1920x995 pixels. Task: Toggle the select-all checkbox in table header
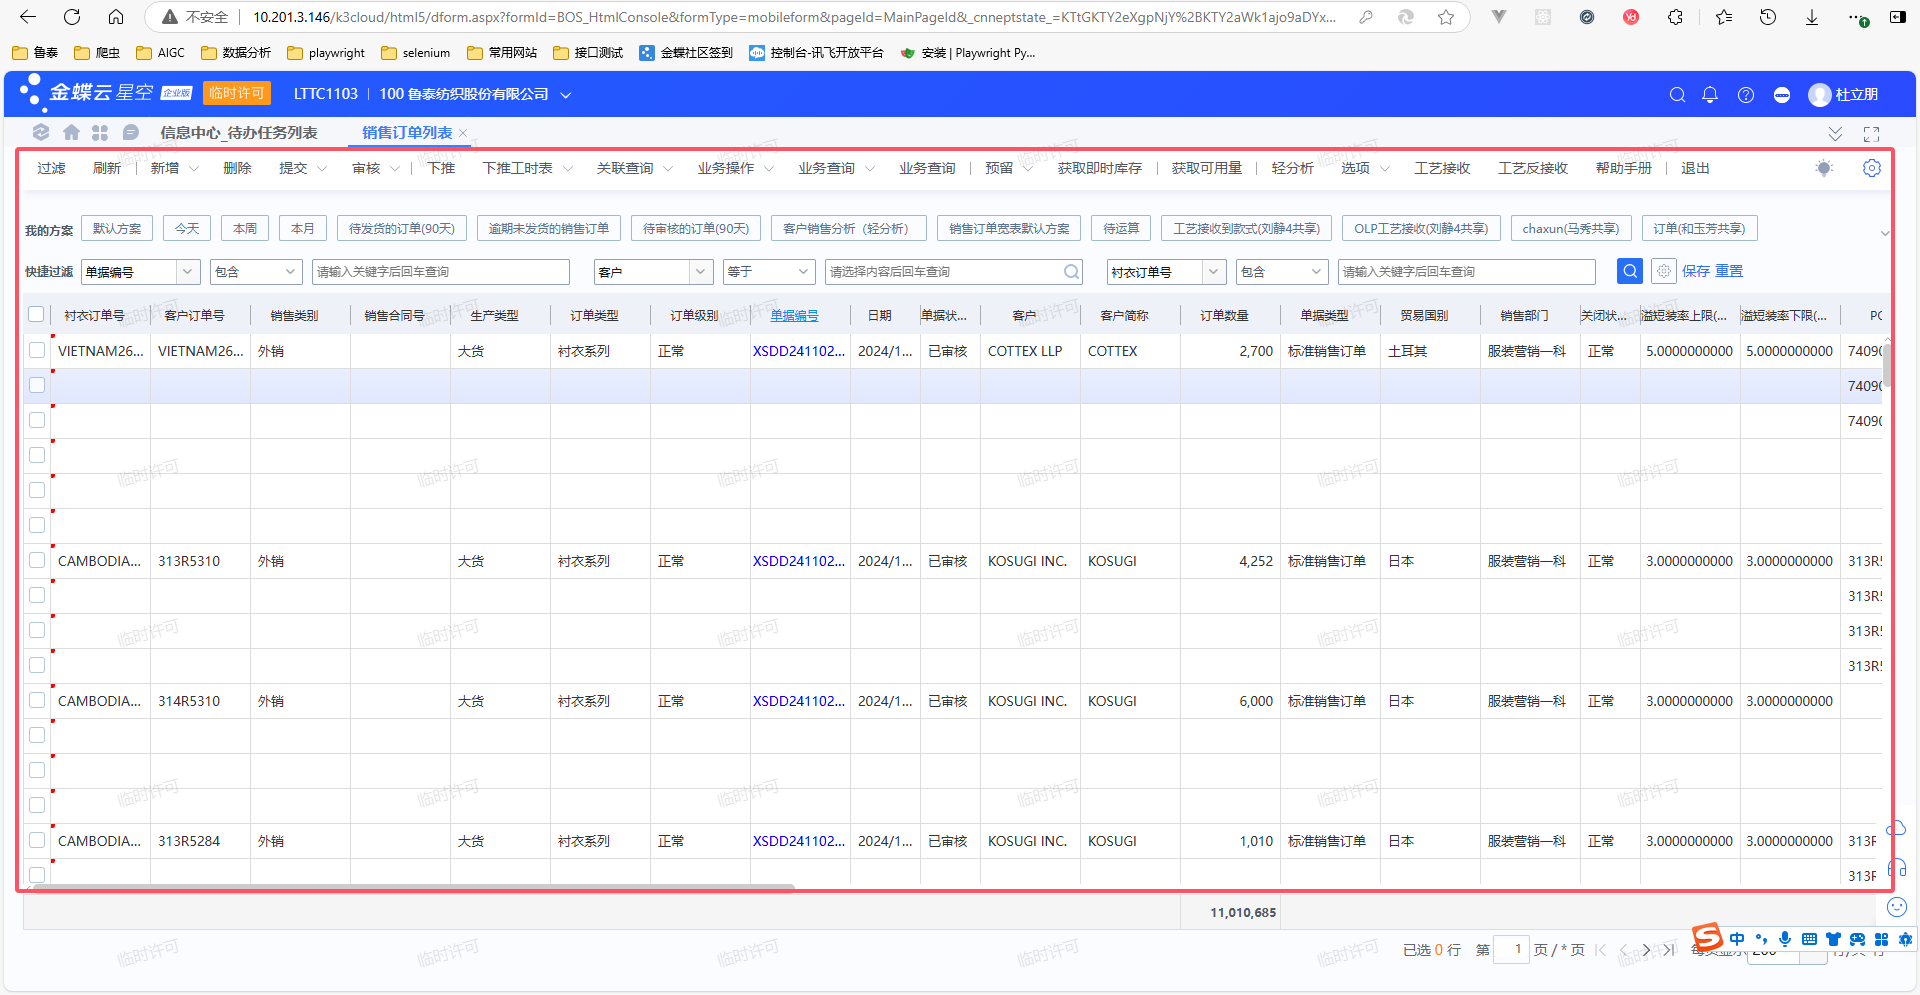(37, 314)
